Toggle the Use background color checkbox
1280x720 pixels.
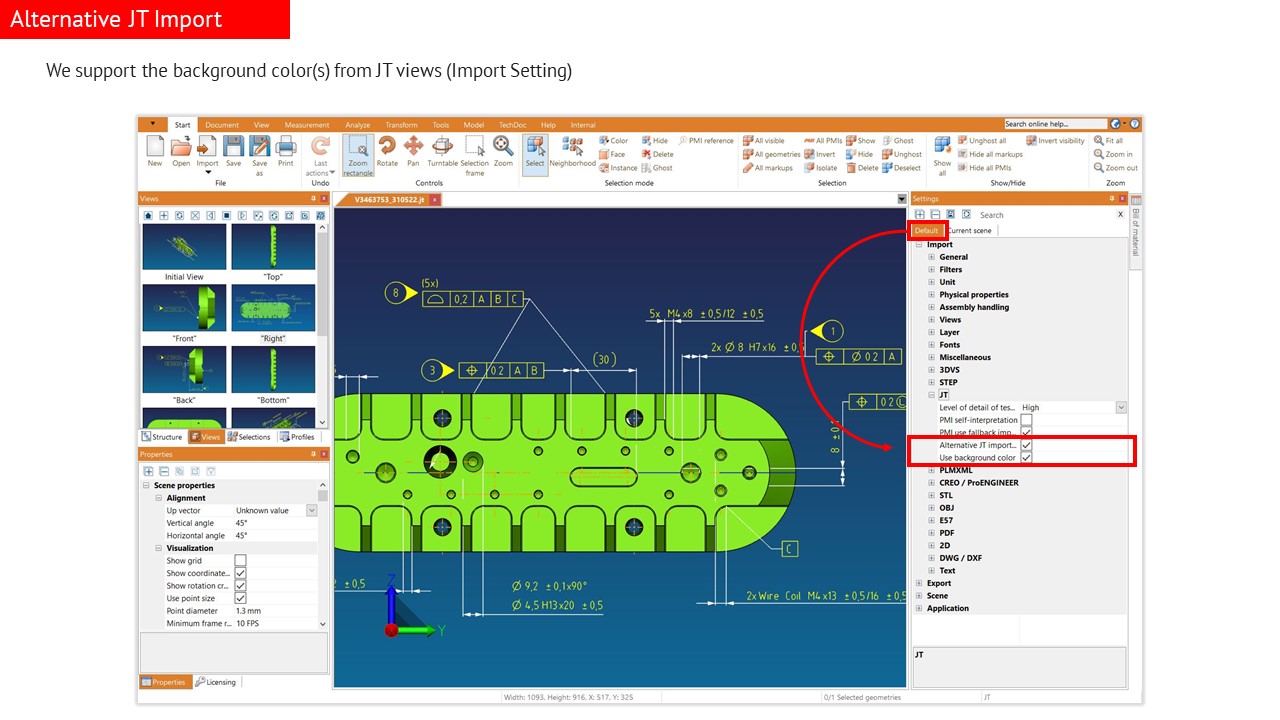click(x=1026, y=457)
